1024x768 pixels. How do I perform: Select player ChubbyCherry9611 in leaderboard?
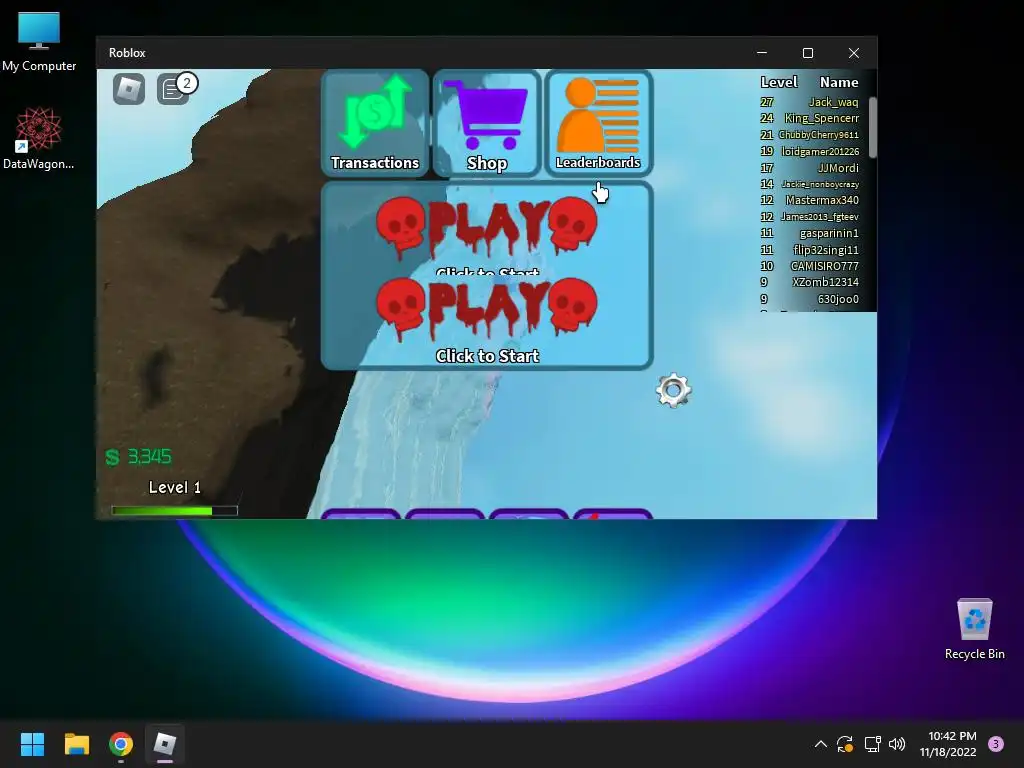810,135
